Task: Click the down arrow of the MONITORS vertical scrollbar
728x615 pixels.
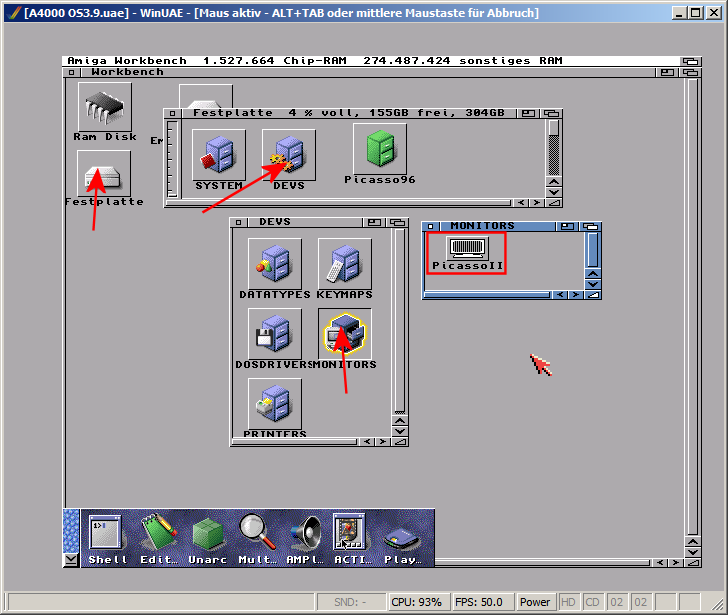Action: tap(593, 284)
